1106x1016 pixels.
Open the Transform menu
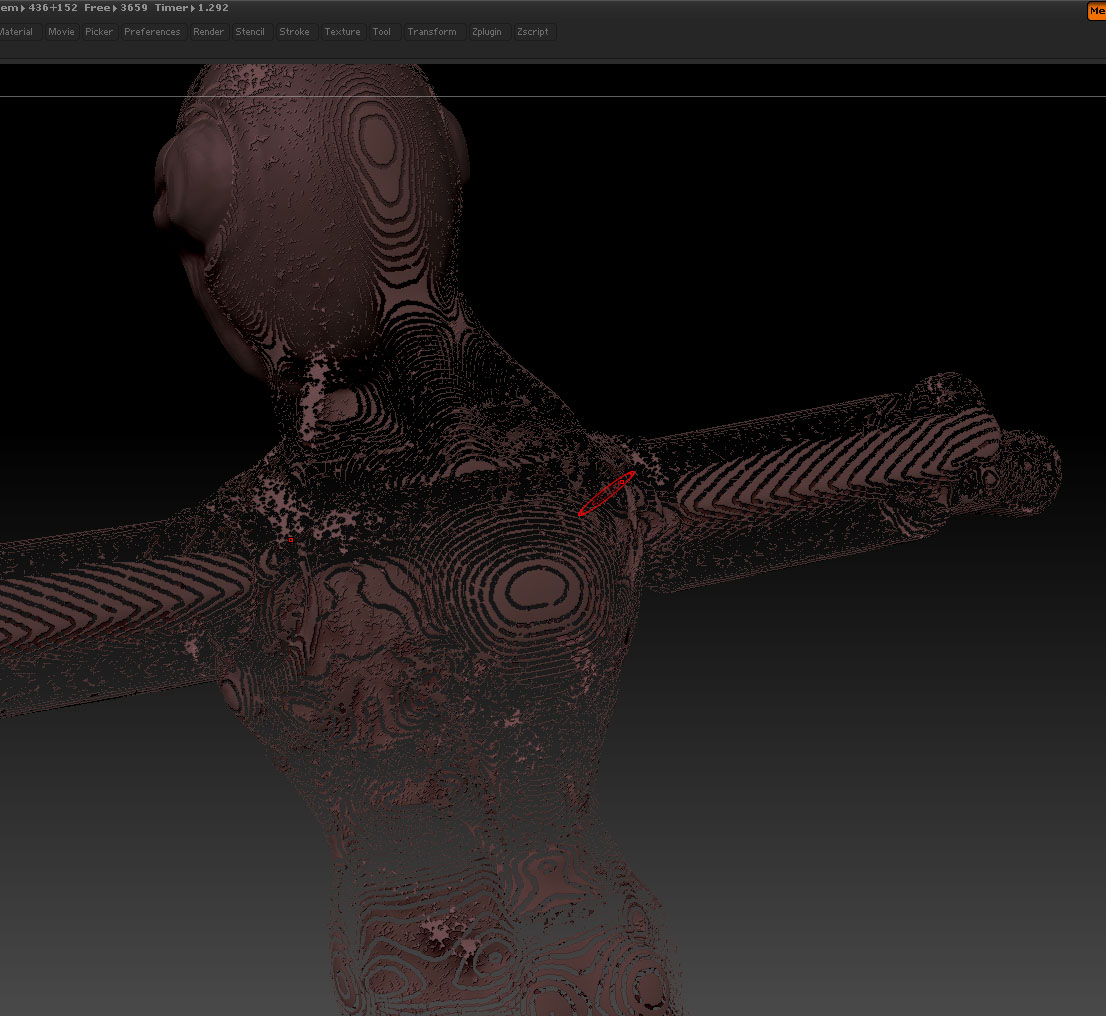(432, 31)
